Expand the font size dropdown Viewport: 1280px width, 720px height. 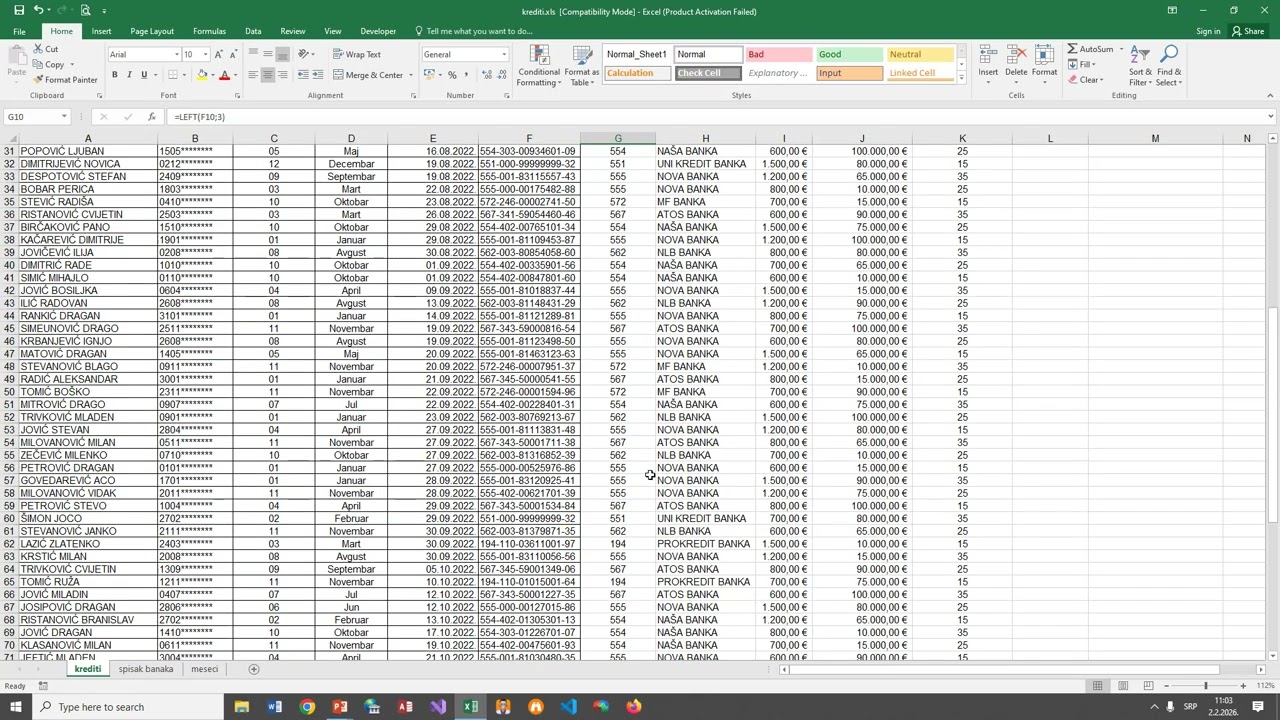[x=205, y=54]
